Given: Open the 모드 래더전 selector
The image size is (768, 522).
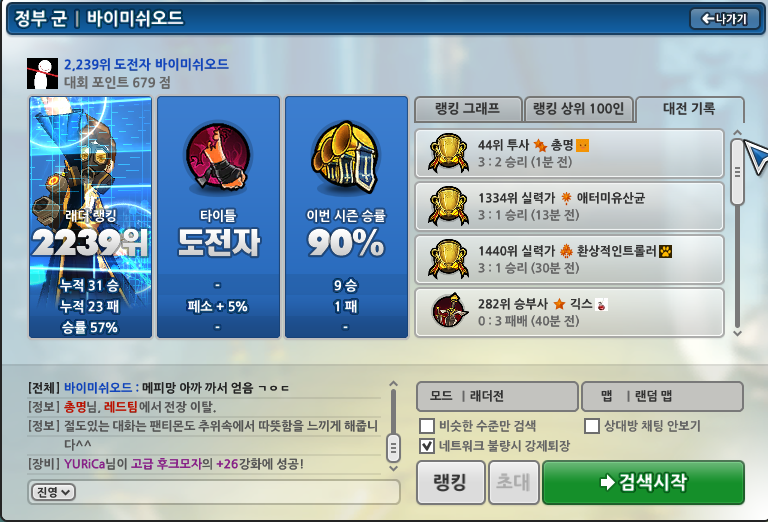Looking at the screenshot, I should [497, 396].
